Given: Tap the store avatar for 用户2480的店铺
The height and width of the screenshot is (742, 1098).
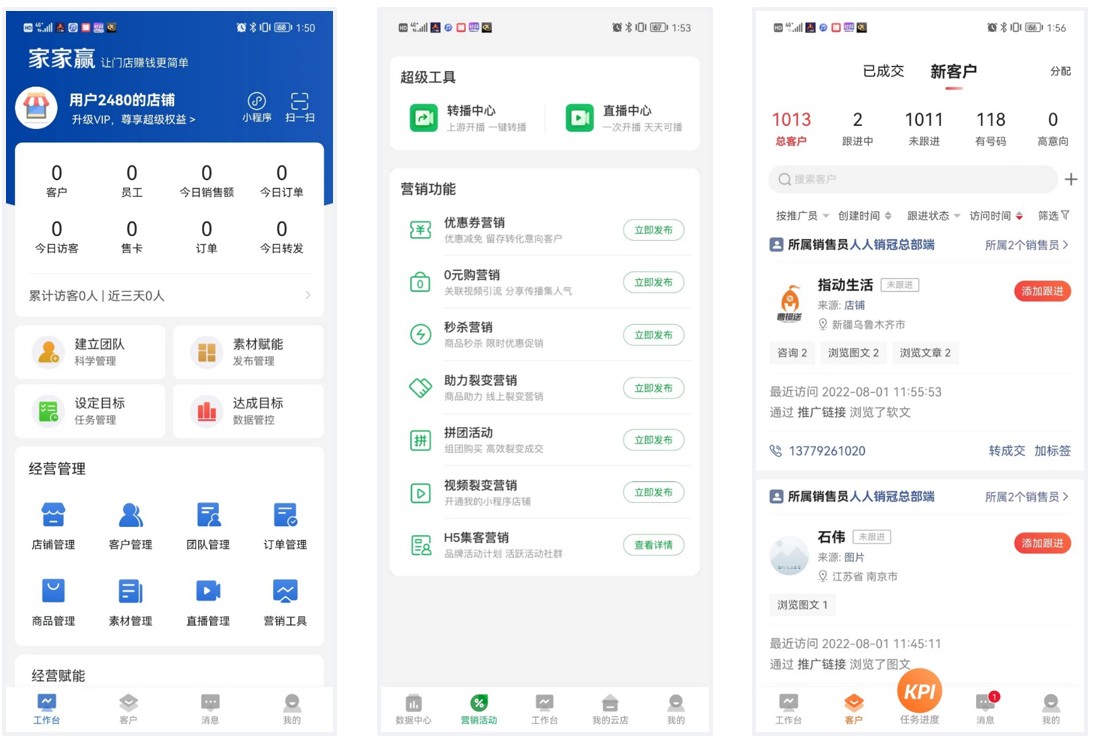Looking at the screenshot, I should pos(36,108).
